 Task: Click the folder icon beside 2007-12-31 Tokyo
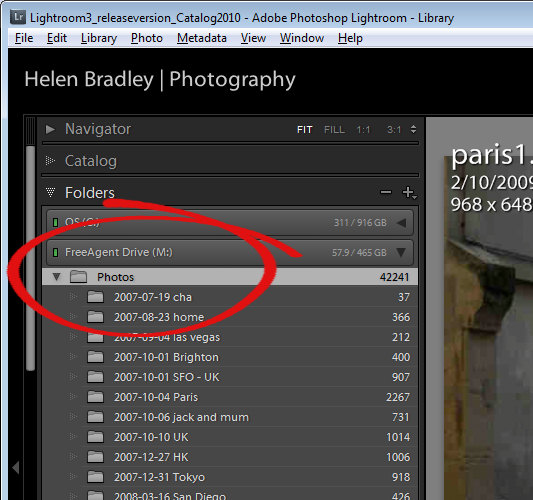click(x=95, y=477)
